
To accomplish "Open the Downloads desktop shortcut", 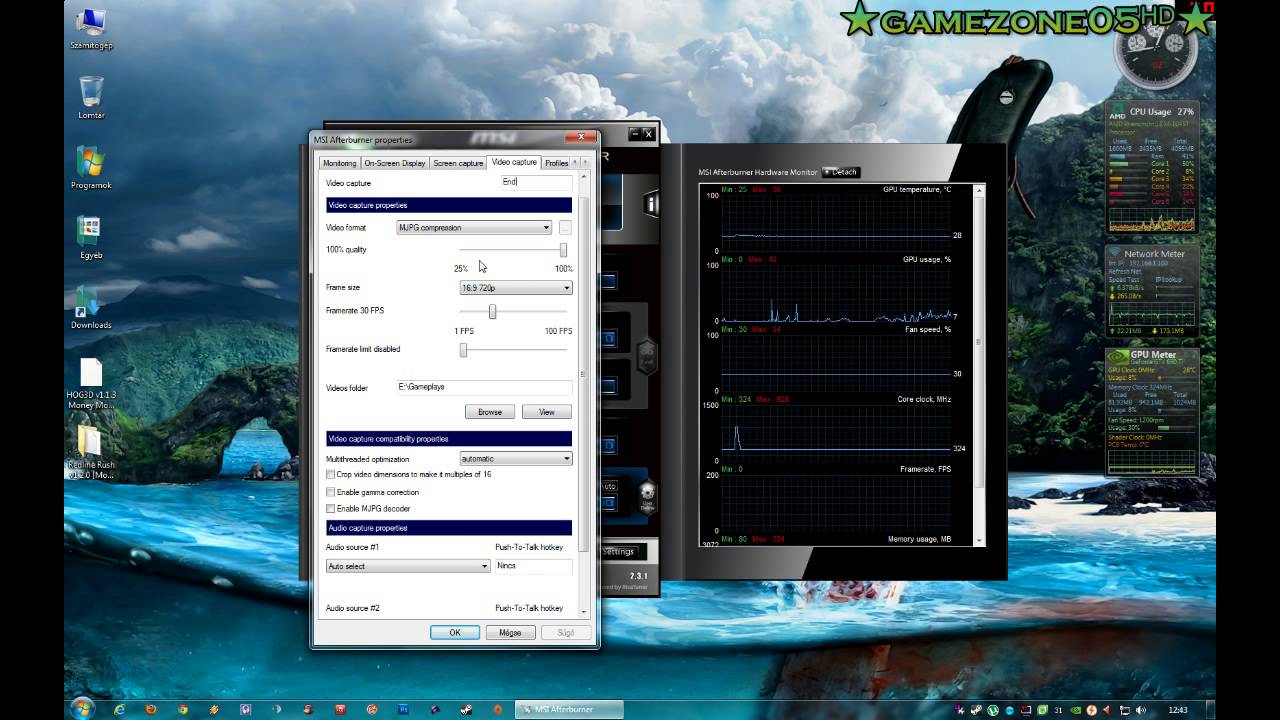I will click(91, 307).
